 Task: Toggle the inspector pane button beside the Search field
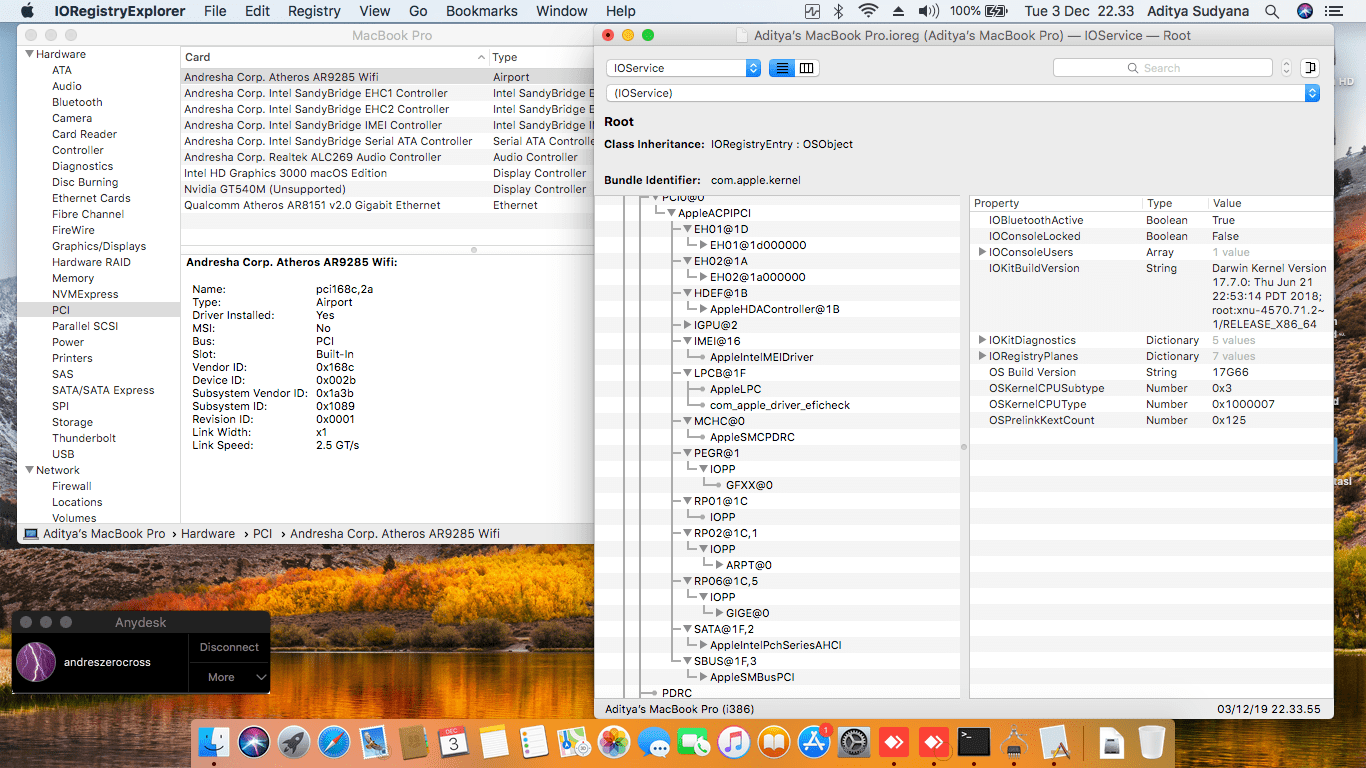pyautogui.click(x=1310, y=67)
